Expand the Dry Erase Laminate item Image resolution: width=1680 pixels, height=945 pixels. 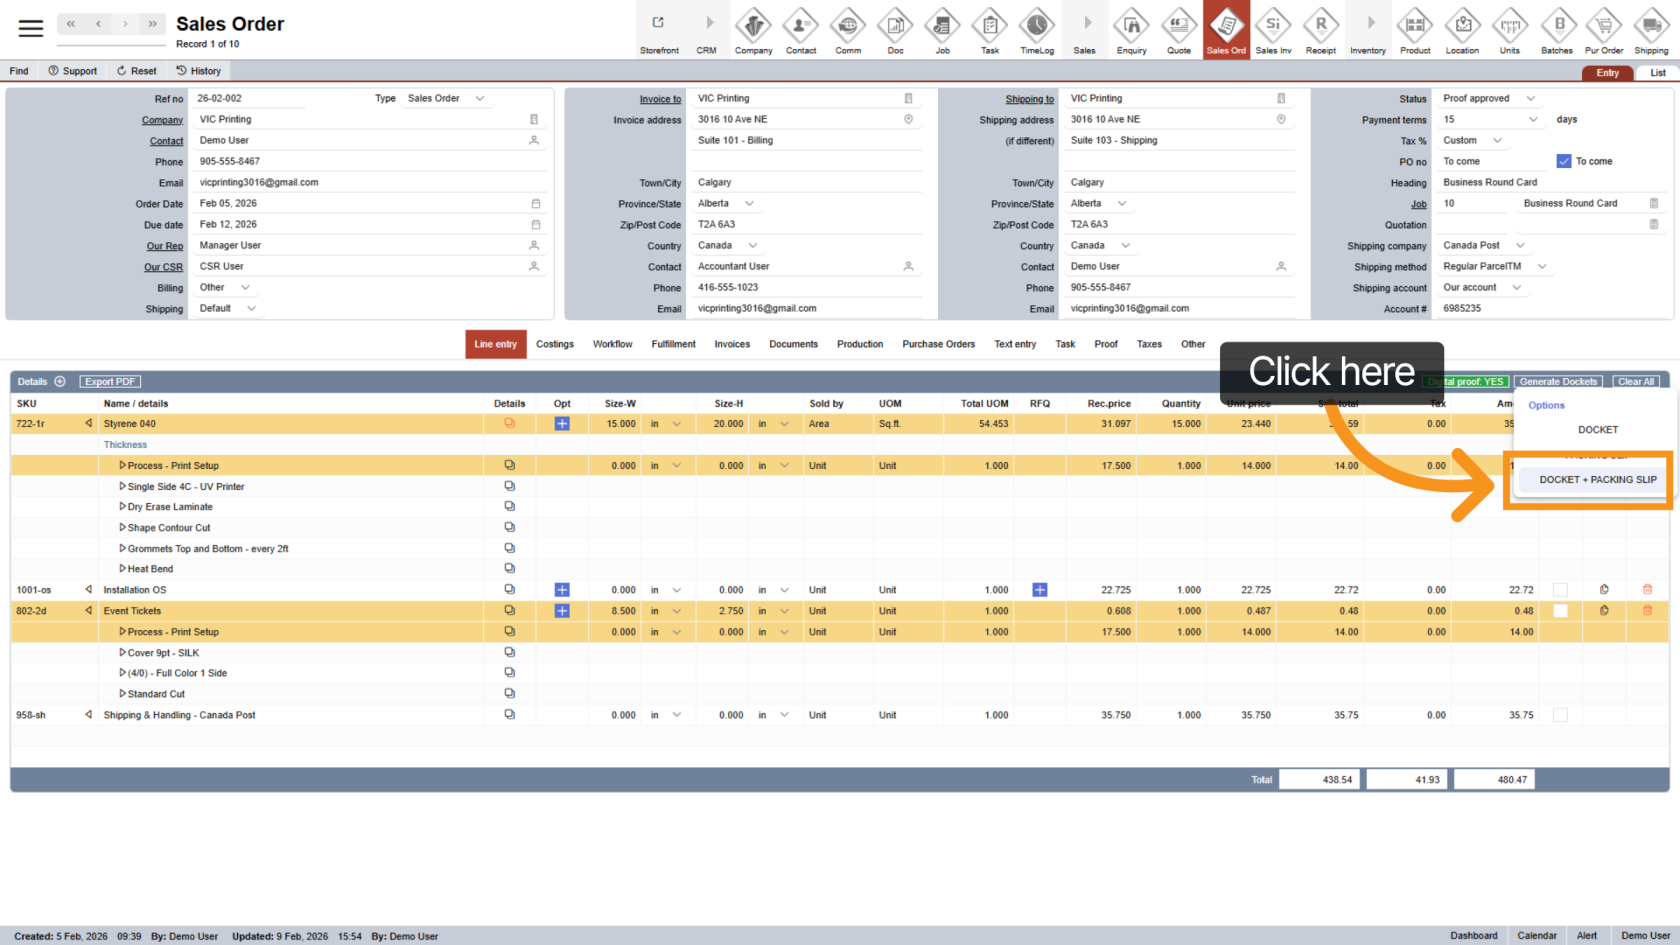[123, 507]
